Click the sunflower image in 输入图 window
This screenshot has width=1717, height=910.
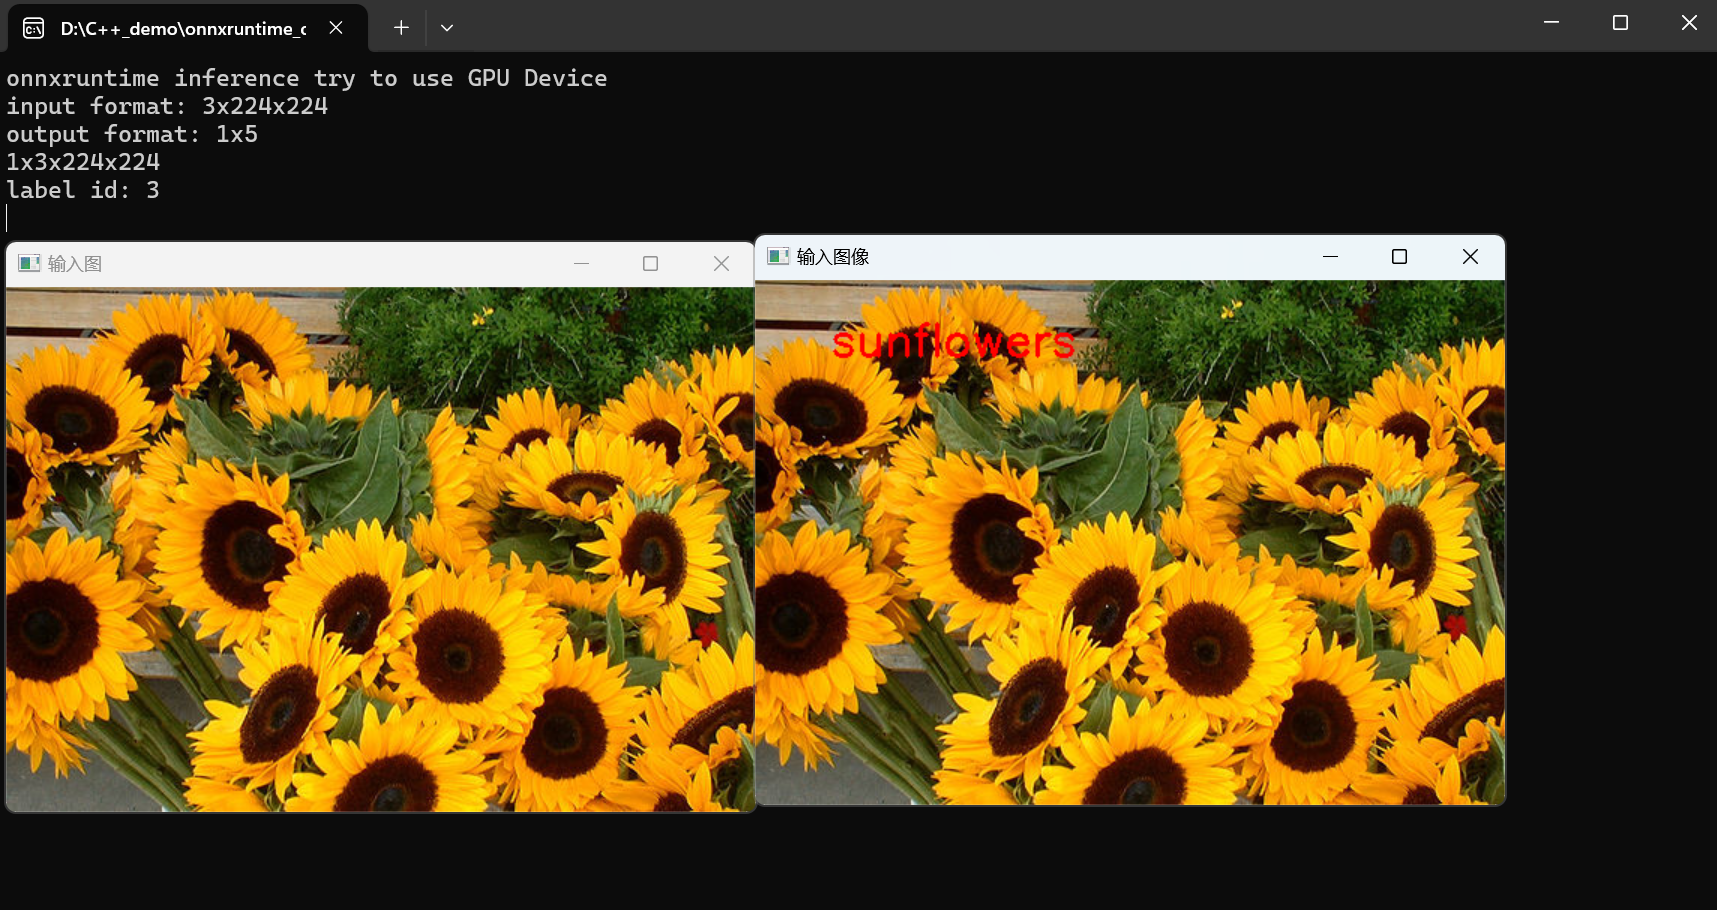point(380,549)
